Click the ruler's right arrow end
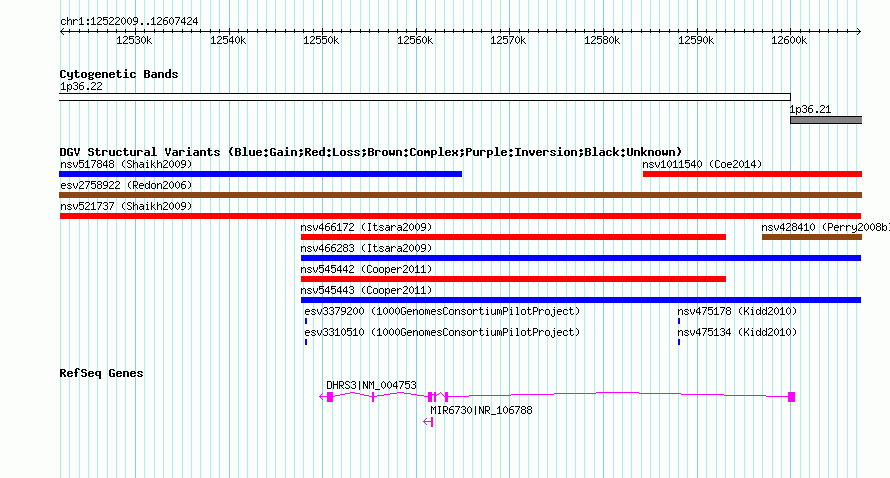The height and width of the screenshot is (478, 890). (x=859, y=32)
